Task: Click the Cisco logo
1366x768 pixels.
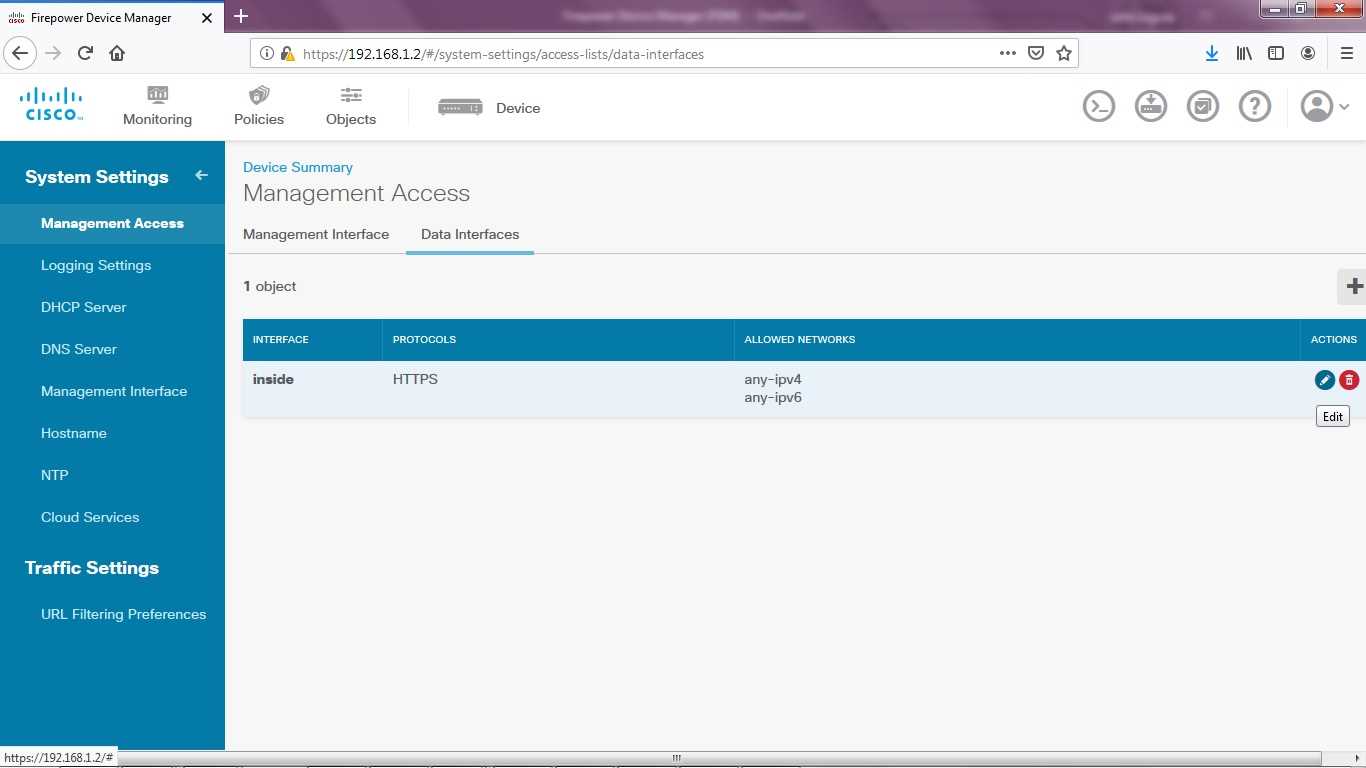Action: click(x=51, y=104)
